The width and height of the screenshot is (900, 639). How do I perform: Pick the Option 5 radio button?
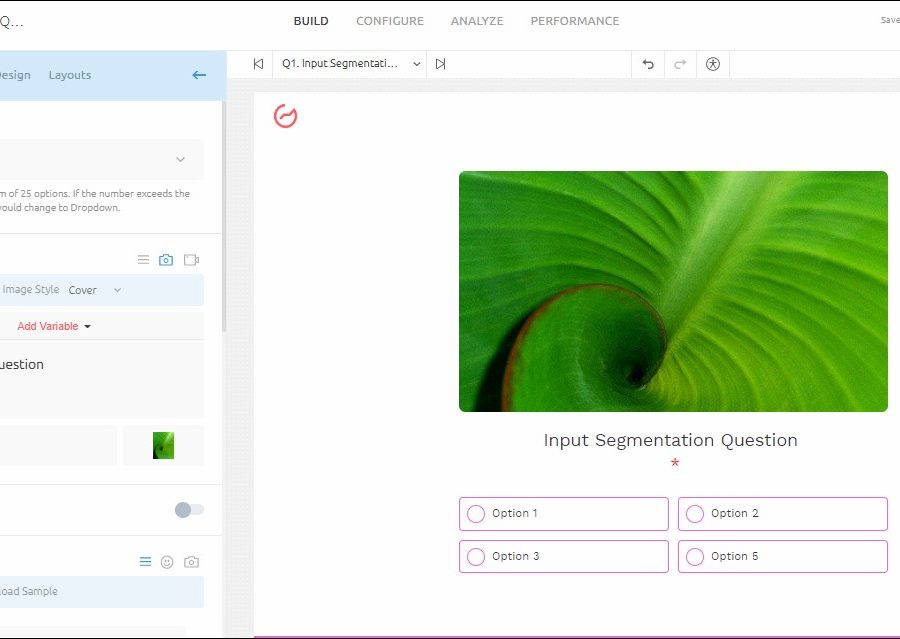click(695, 557)
